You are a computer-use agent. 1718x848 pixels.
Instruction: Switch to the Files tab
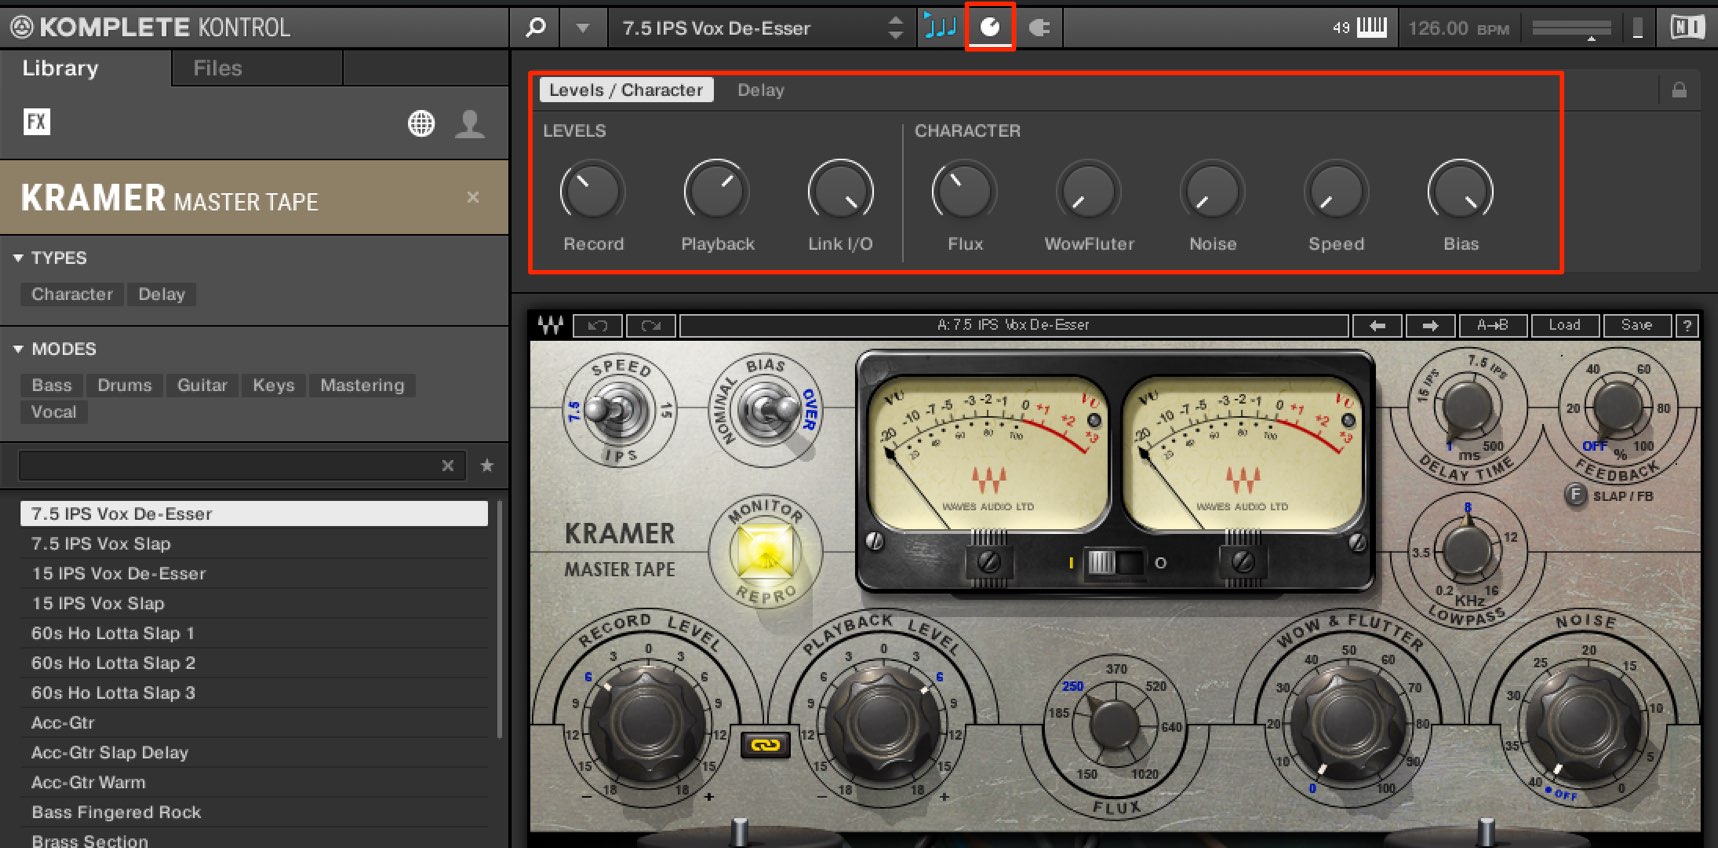coord(218,68)
